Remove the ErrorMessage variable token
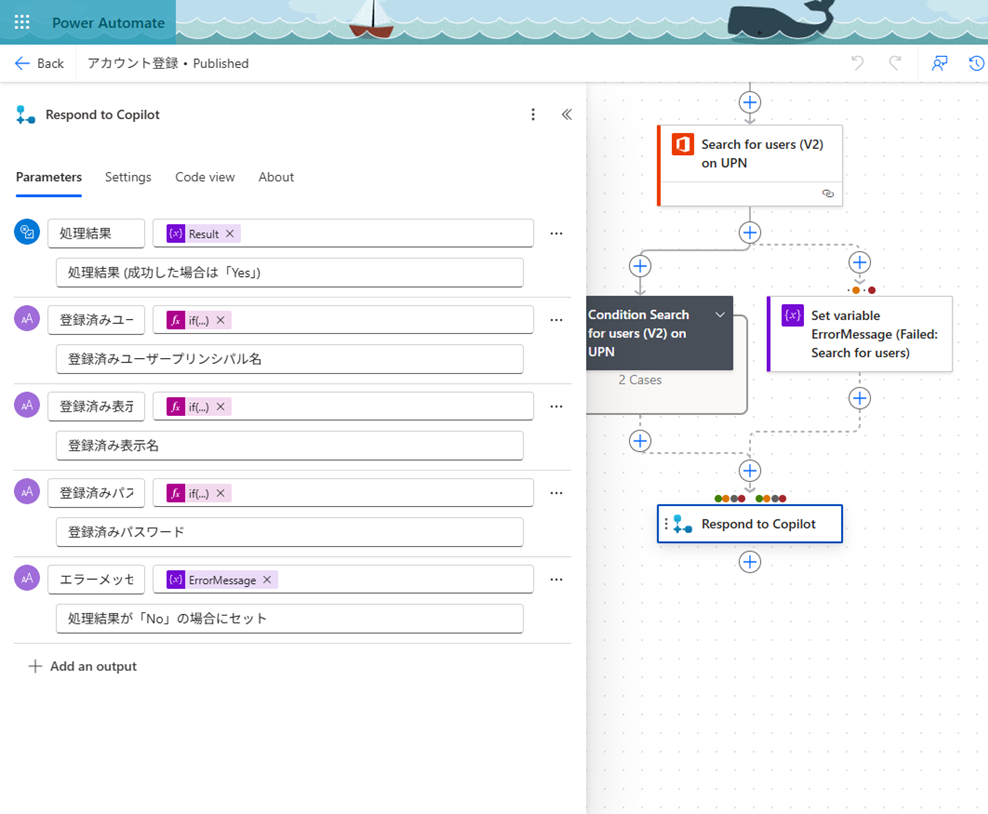Screen dimensions: 988x814 click(267, 580)
